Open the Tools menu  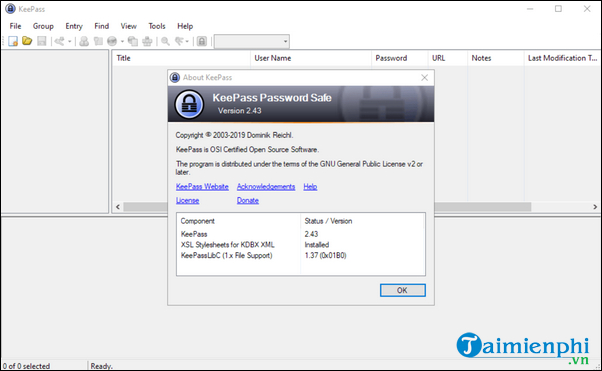(157, 26)
